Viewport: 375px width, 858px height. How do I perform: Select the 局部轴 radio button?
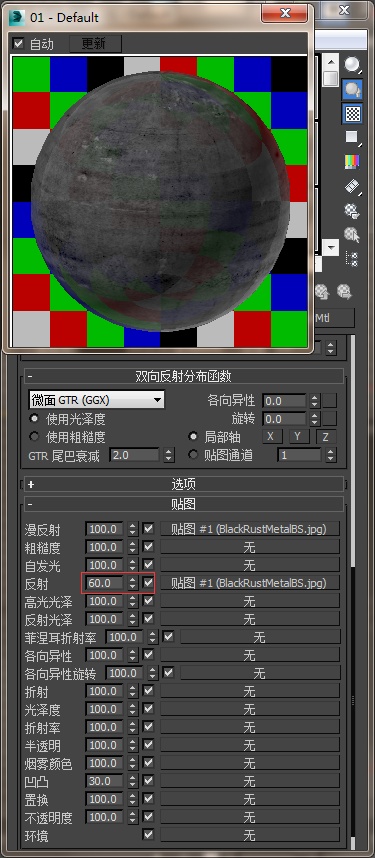pyautogui.click(x=193, y=437)
